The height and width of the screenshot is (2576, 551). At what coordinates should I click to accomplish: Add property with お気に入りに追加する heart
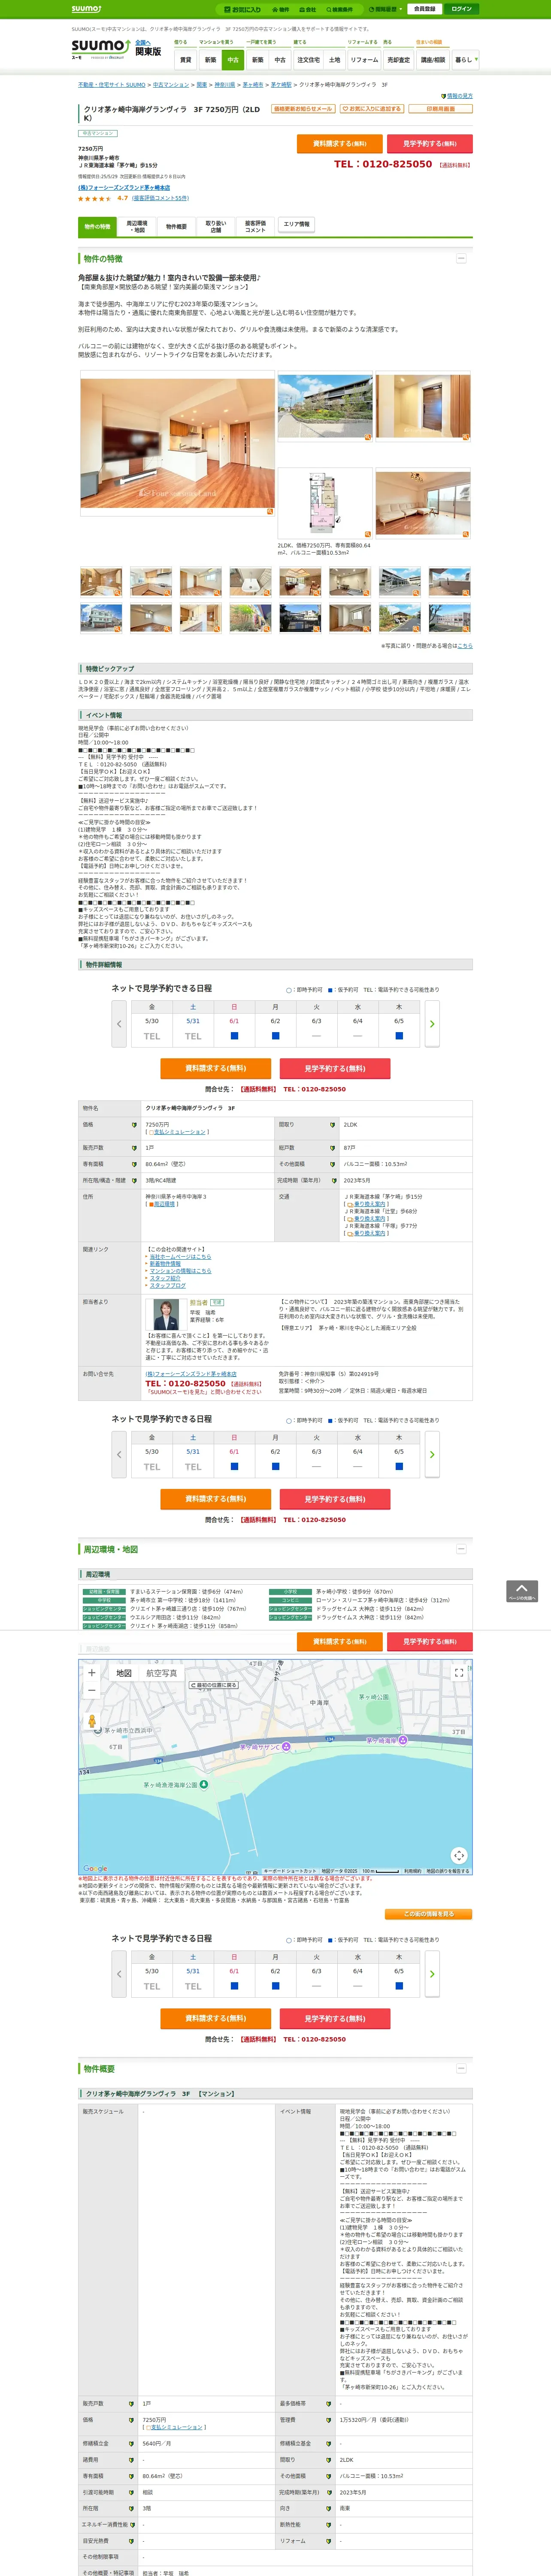click(x=371, y=108)
